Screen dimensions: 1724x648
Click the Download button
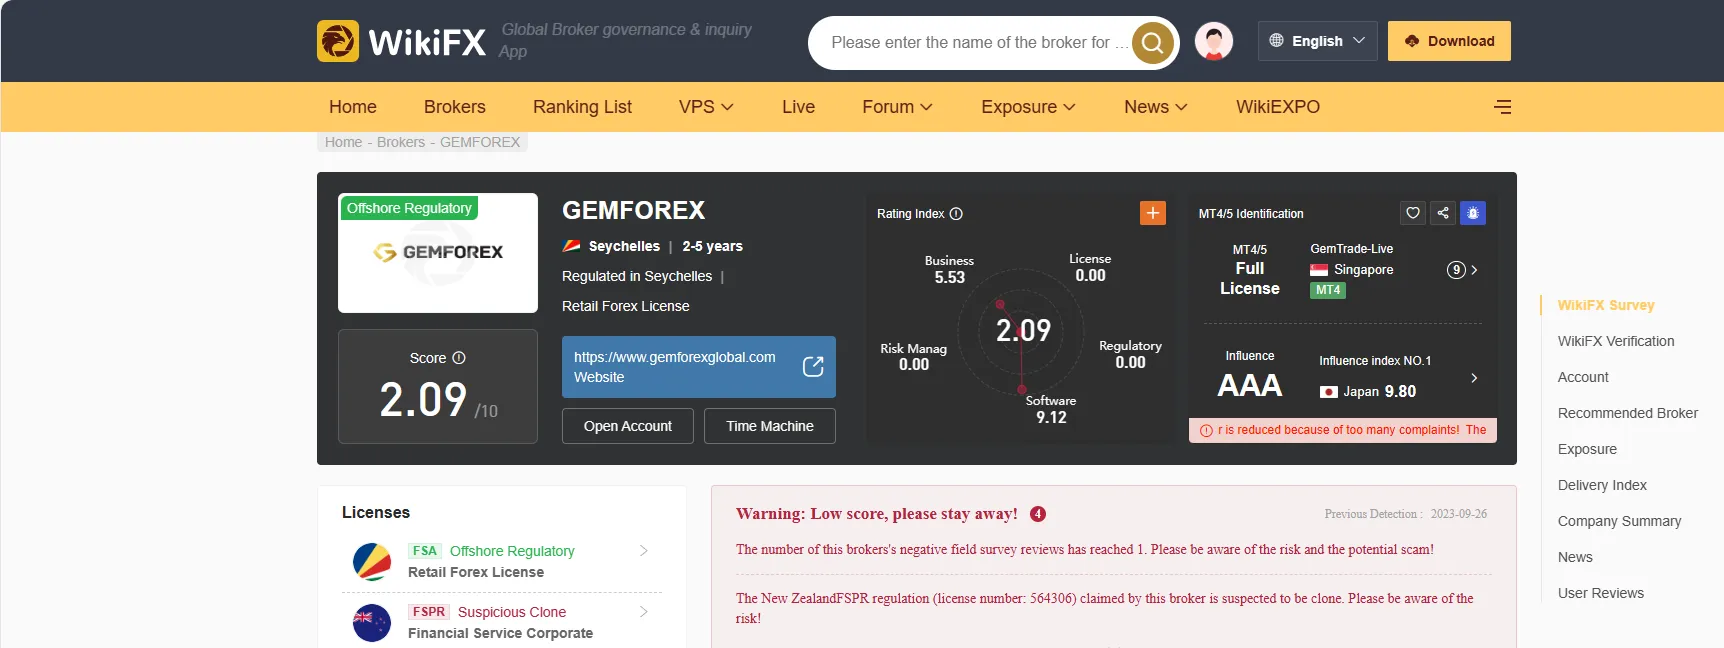coord(1449,41)
